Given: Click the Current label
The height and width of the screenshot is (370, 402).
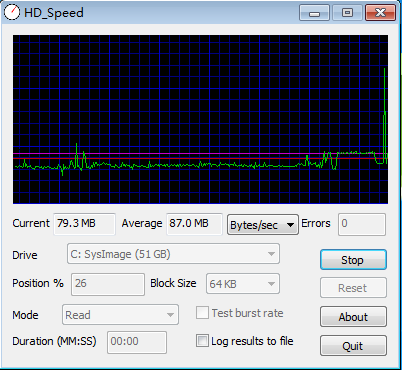Looking at the screenshot, I should [x=31, y=223].
